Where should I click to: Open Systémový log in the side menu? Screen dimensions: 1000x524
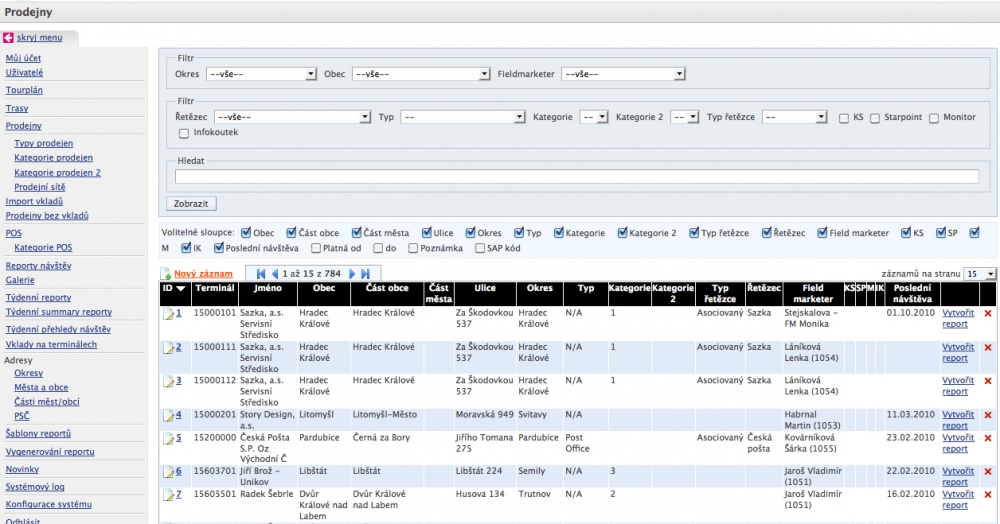point(35,487)
